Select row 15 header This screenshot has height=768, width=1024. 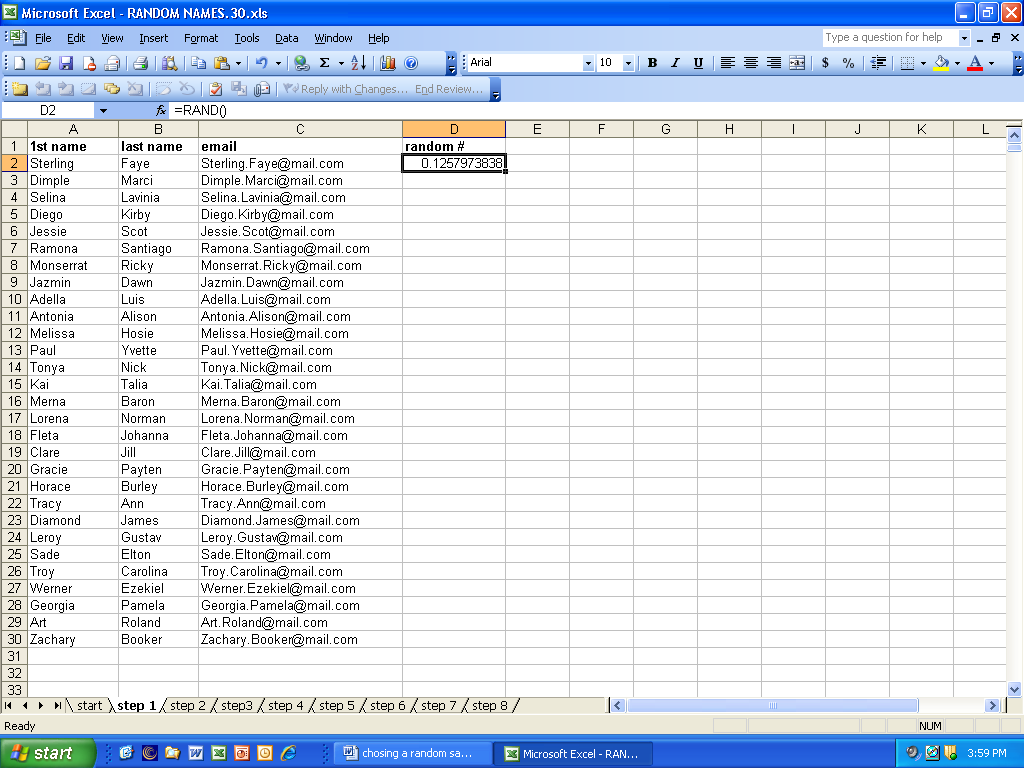[14, 384]
